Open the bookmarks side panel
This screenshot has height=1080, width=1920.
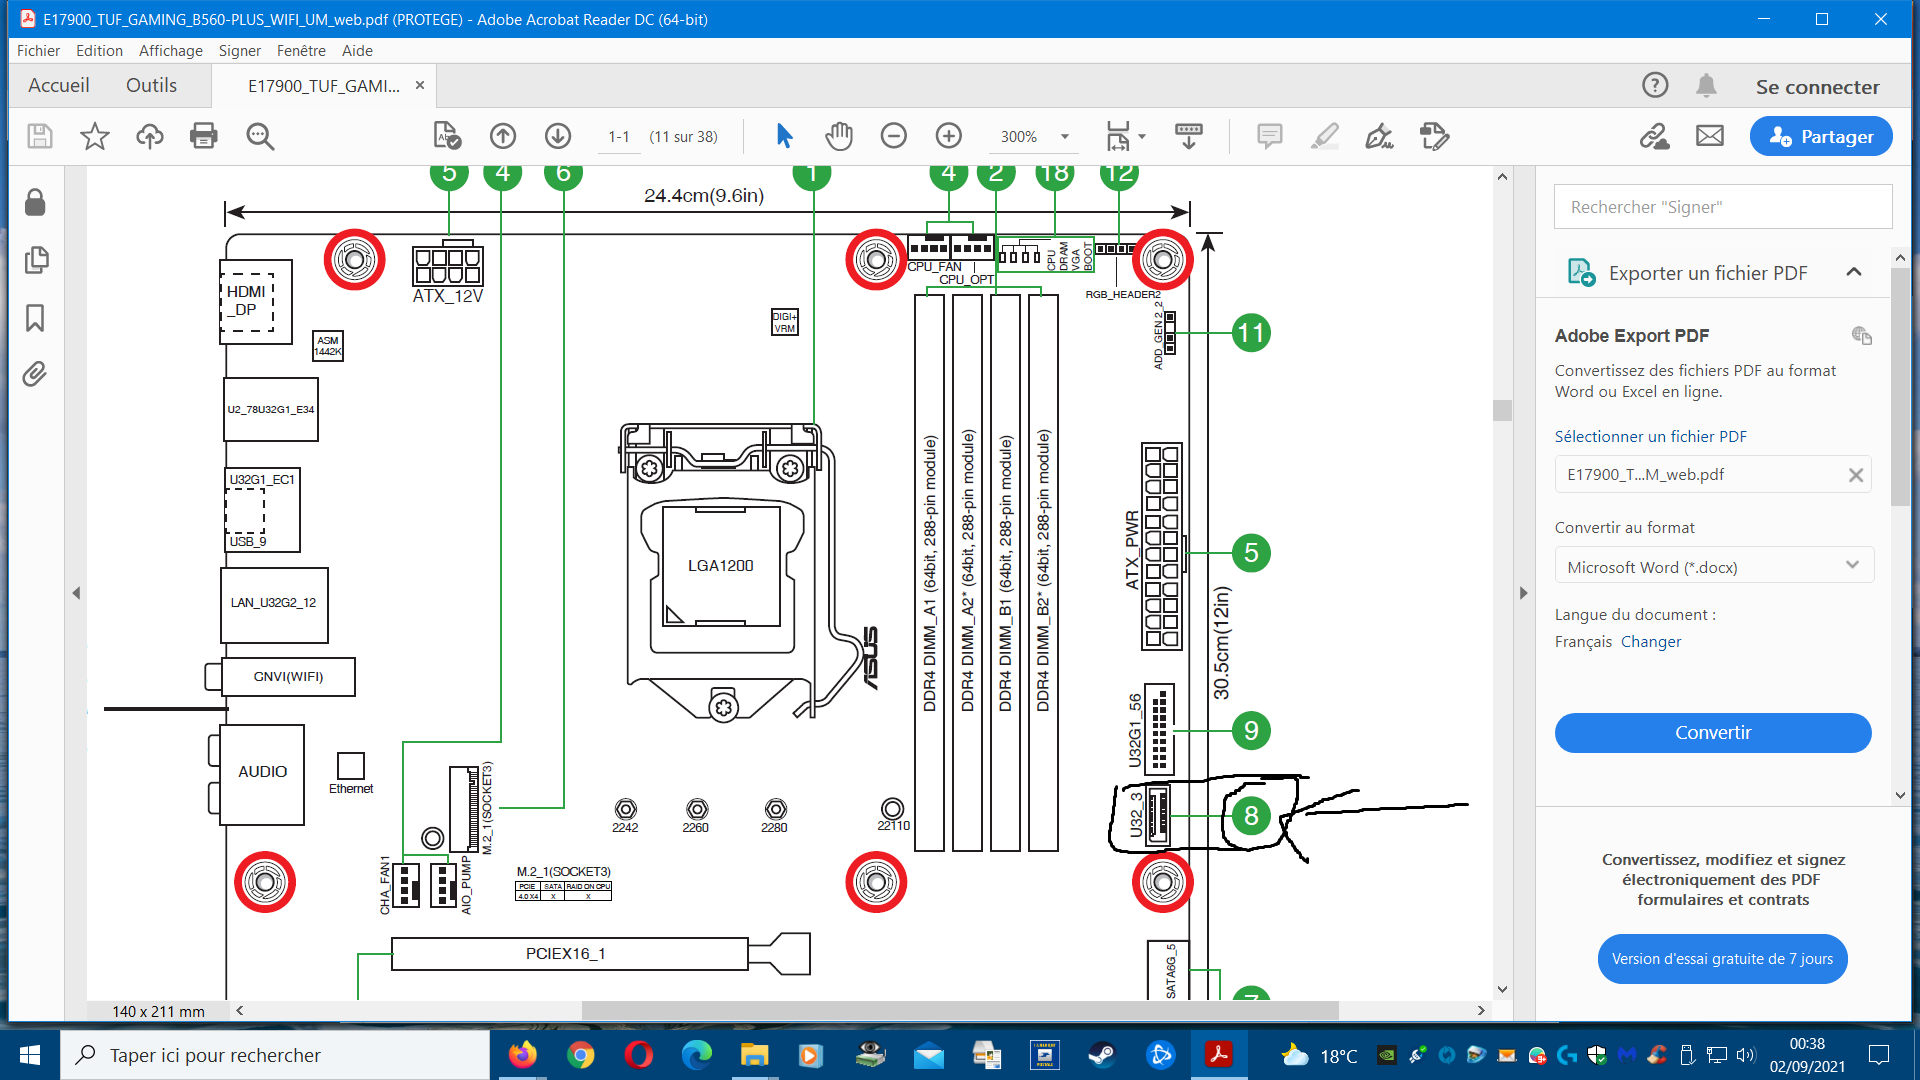pos(35,318)
